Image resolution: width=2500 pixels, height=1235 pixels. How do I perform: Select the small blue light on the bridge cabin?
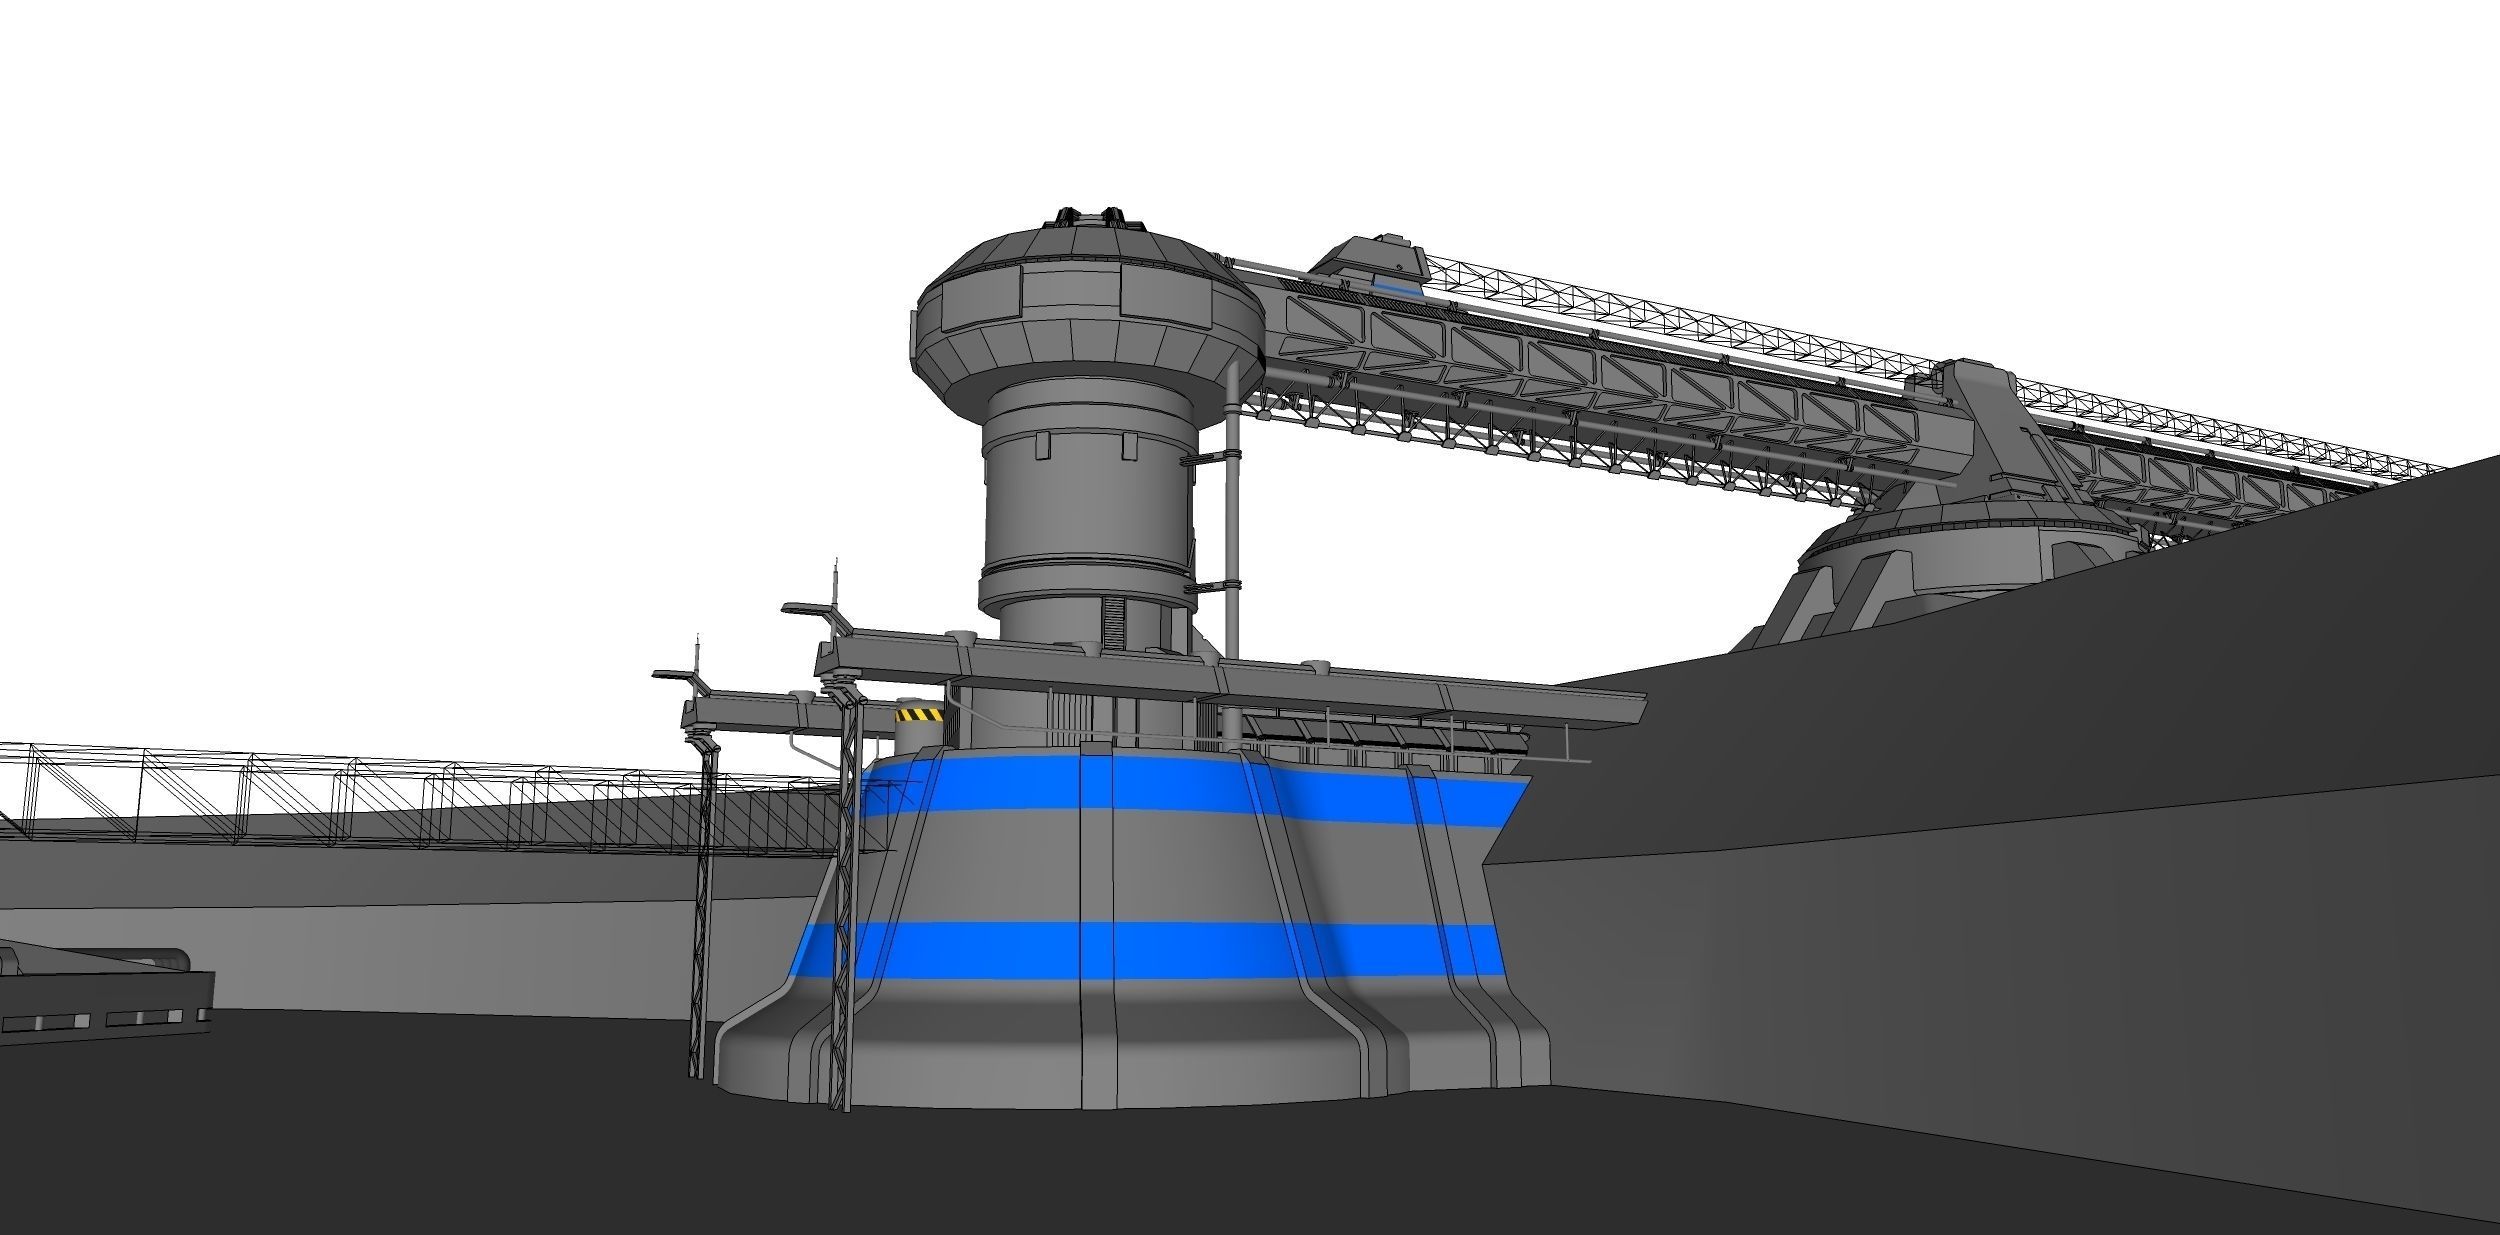(1399, 287)
